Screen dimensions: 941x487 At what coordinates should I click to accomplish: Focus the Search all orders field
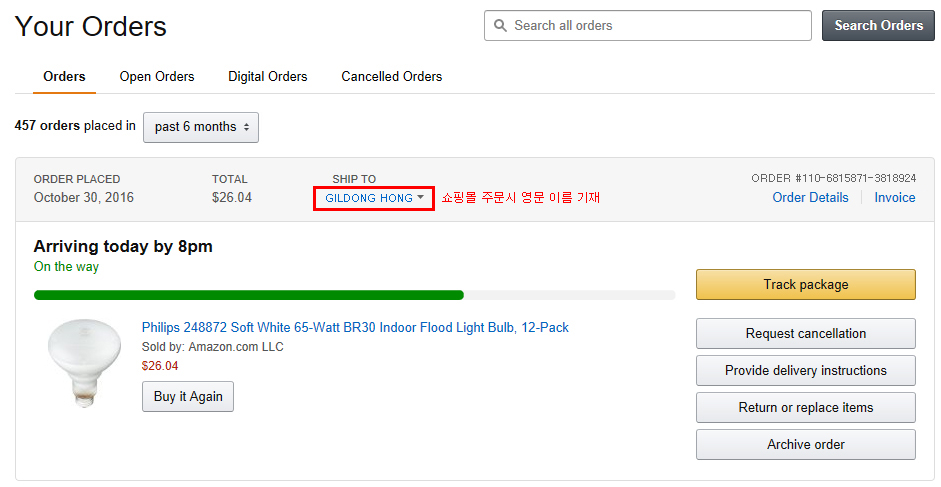(655, 26)
